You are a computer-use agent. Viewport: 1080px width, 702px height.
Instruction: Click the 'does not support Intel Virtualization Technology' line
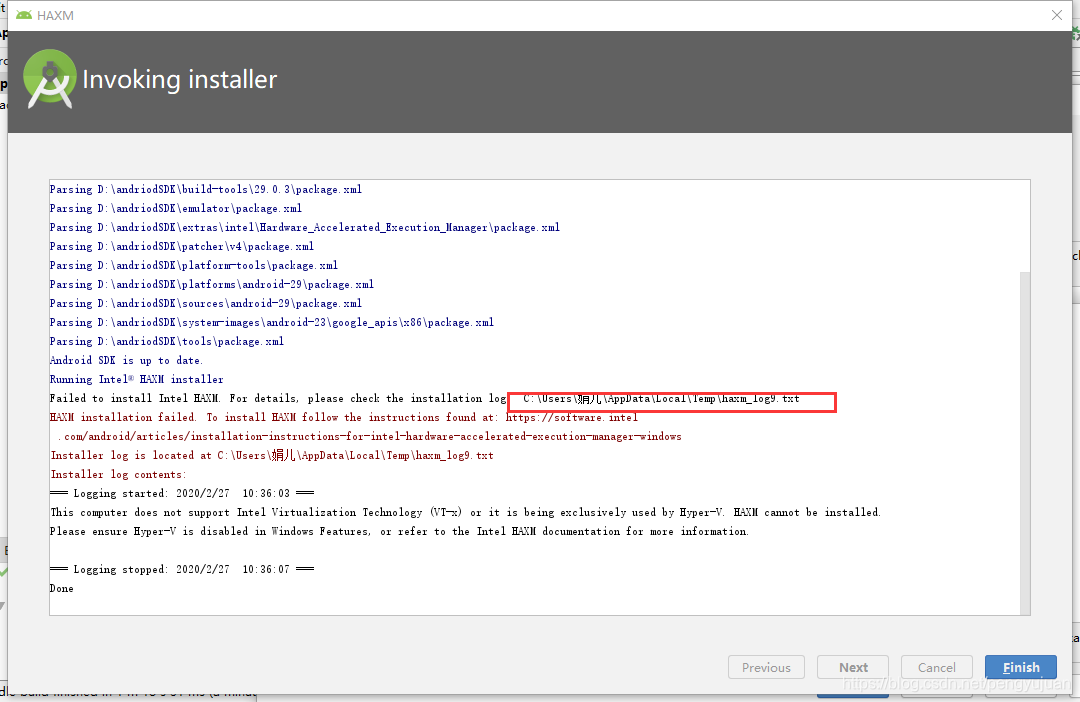pyautogui.click(x=465, y=512)
